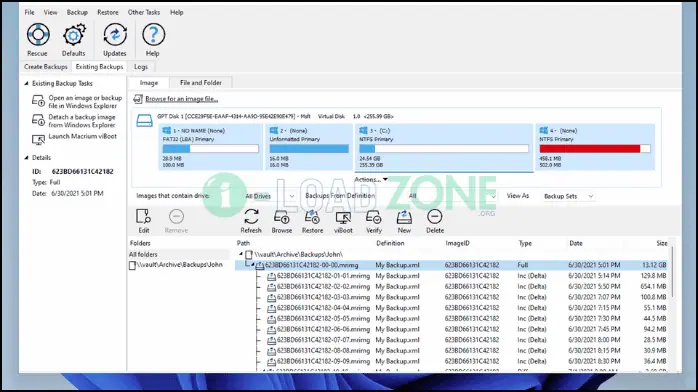The width and height of the screenshot is (698, 392).
Task: Click the GPT Disk 1 drive icon
Action: [144, 120]
